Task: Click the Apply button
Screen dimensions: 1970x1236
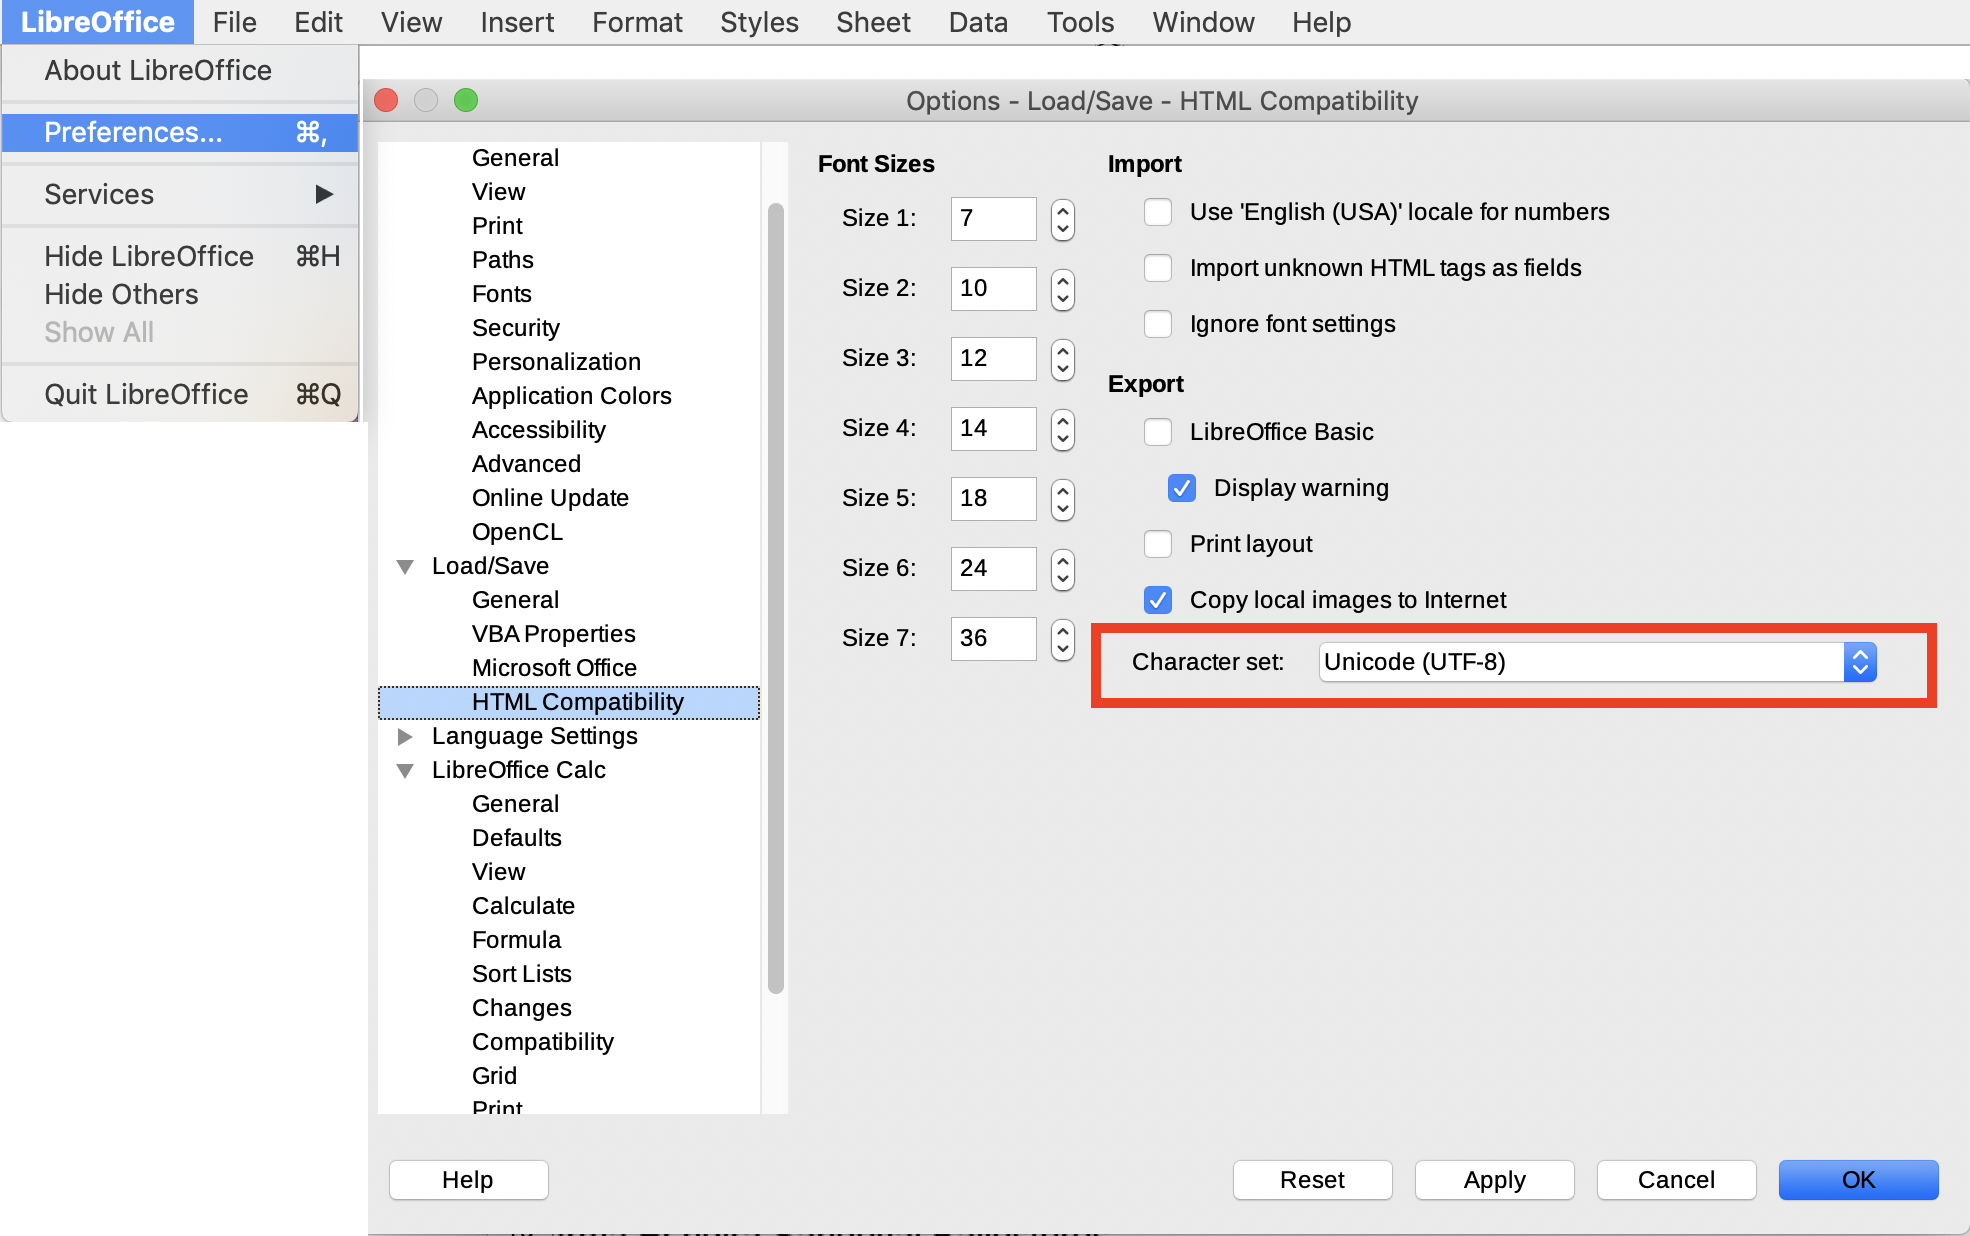Action: pos(1493,1180)
